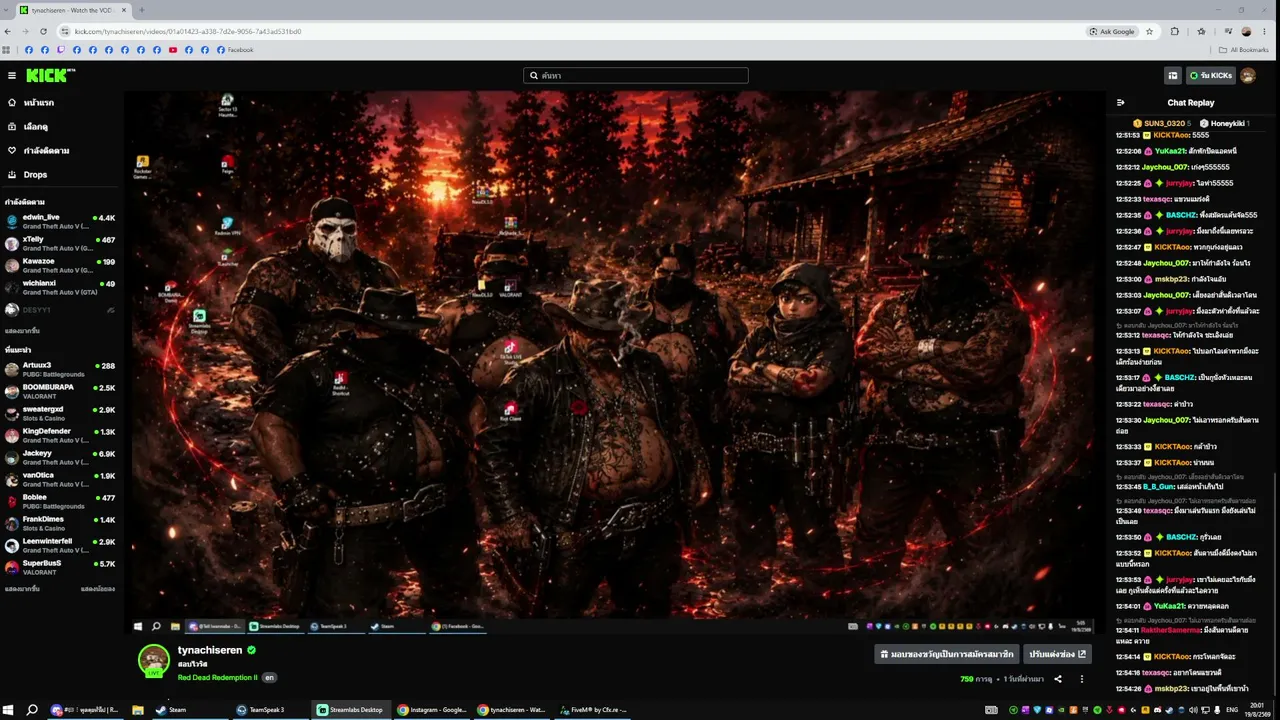Open the Windows Start menu
Screen dimensions: 1280x720
pyautogui.click(x=8, y=710)
